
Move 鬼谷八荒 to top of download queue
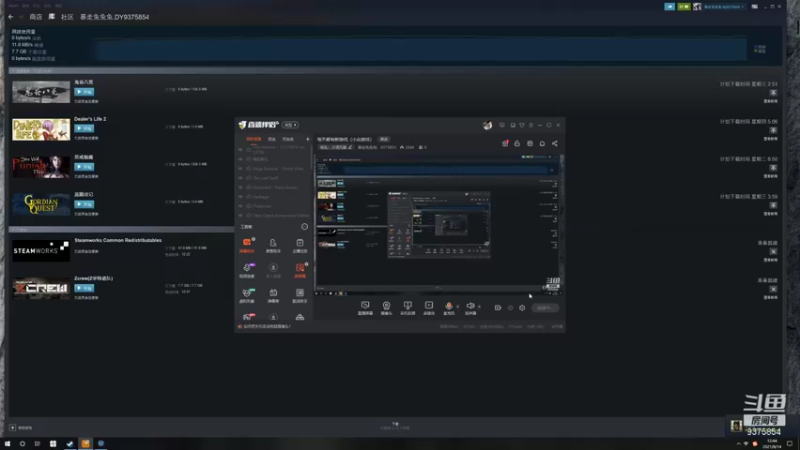pos(773,93)
